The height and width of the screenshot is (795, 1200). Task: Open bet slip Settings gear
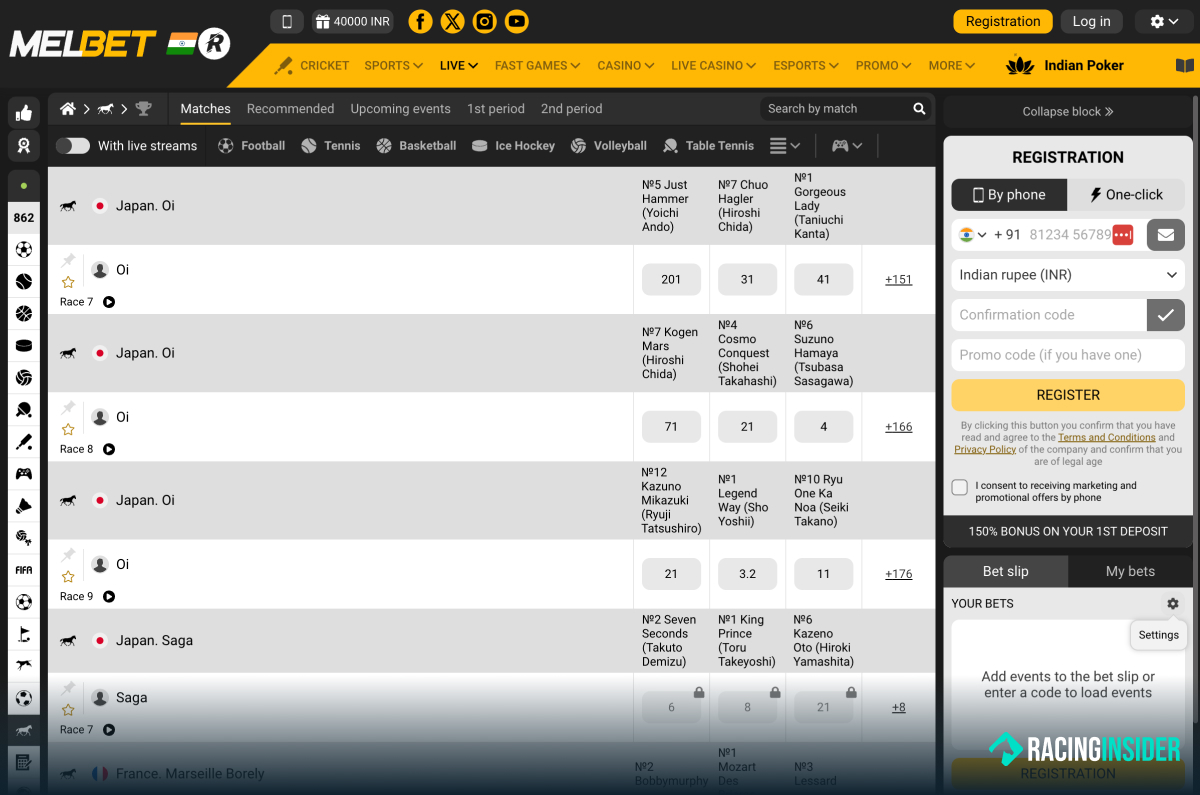(1173, 603)
